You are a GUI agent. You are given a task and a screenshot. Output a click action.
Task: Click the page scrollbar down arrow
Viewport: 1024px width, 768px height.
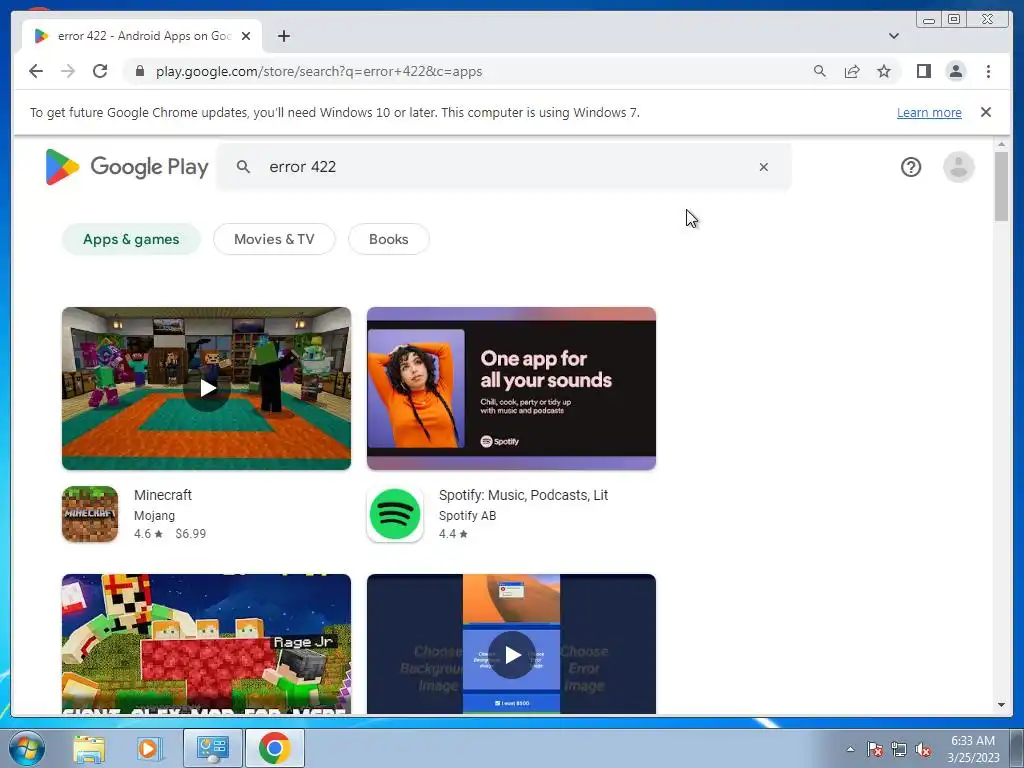(x=1001, y=705)
